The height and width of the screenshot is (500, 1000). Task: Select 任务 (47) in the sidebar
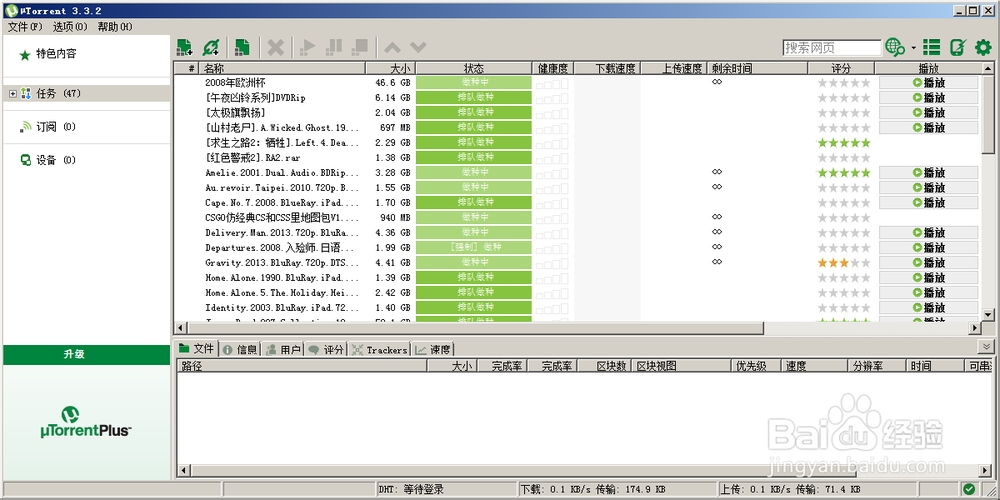(86, 94)
